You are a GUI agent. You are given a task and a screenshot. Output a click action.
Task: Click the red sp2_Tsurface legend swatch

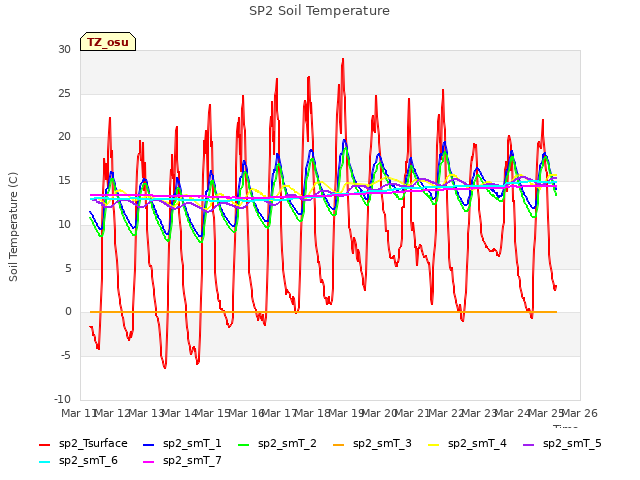[x=44, y=444]
